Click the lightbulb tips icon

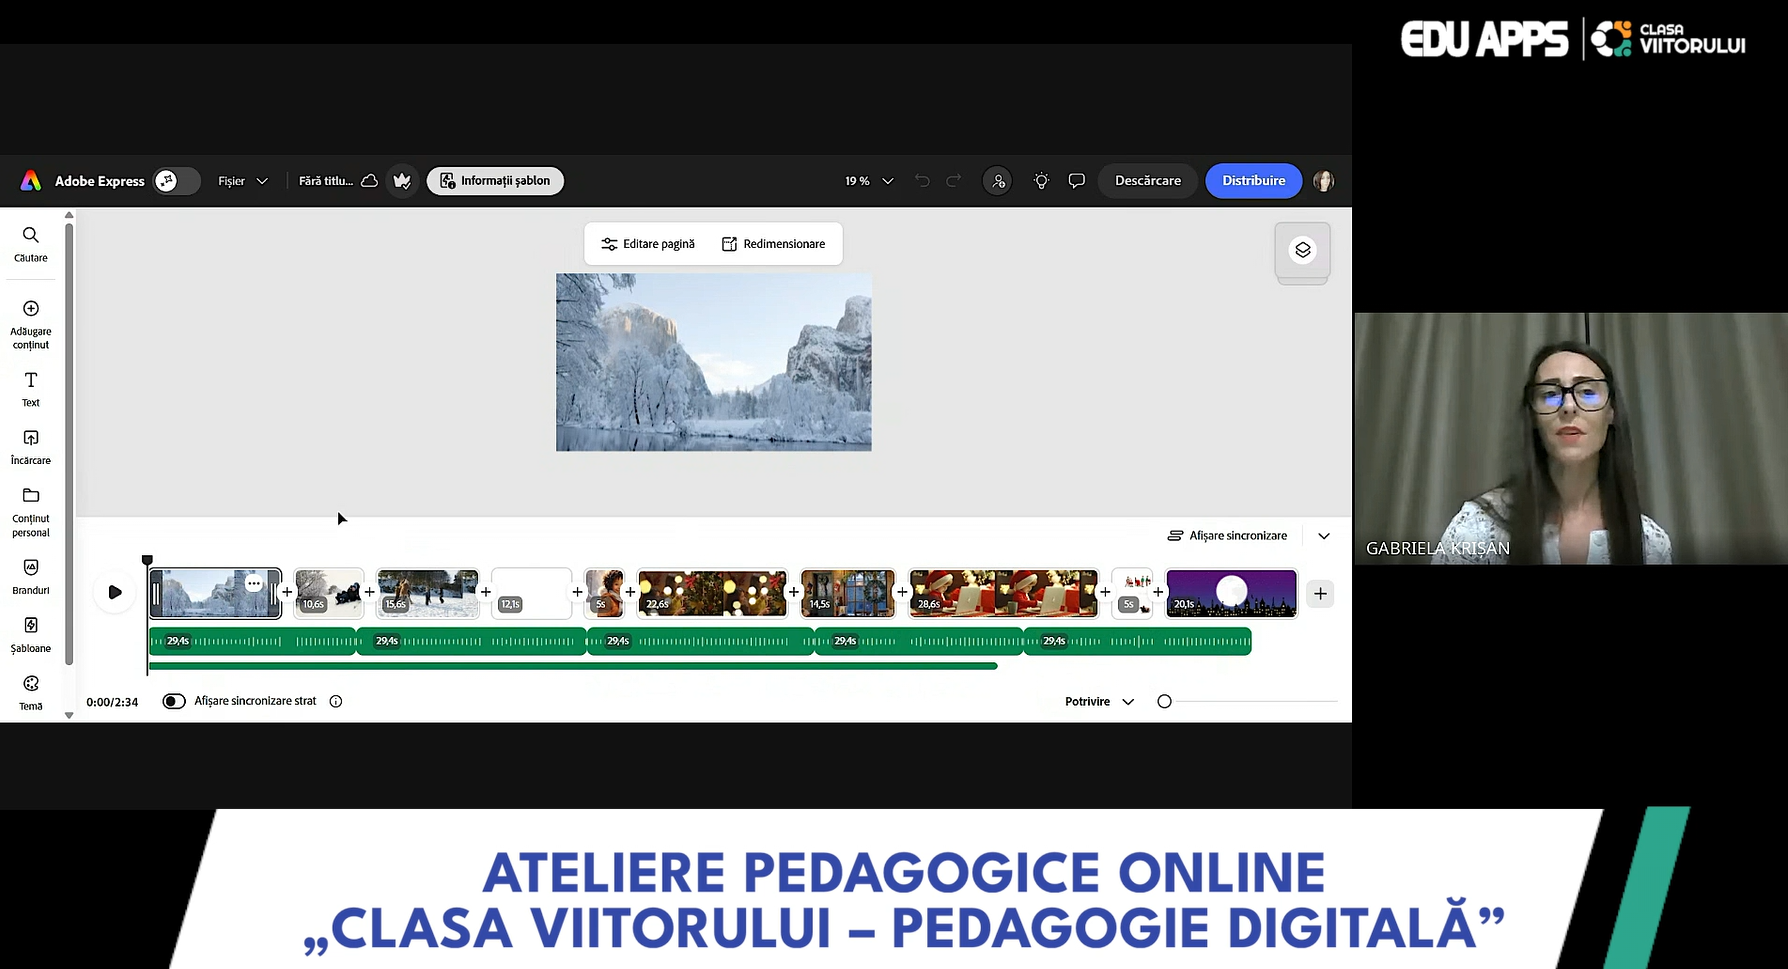click(1041, 181)
